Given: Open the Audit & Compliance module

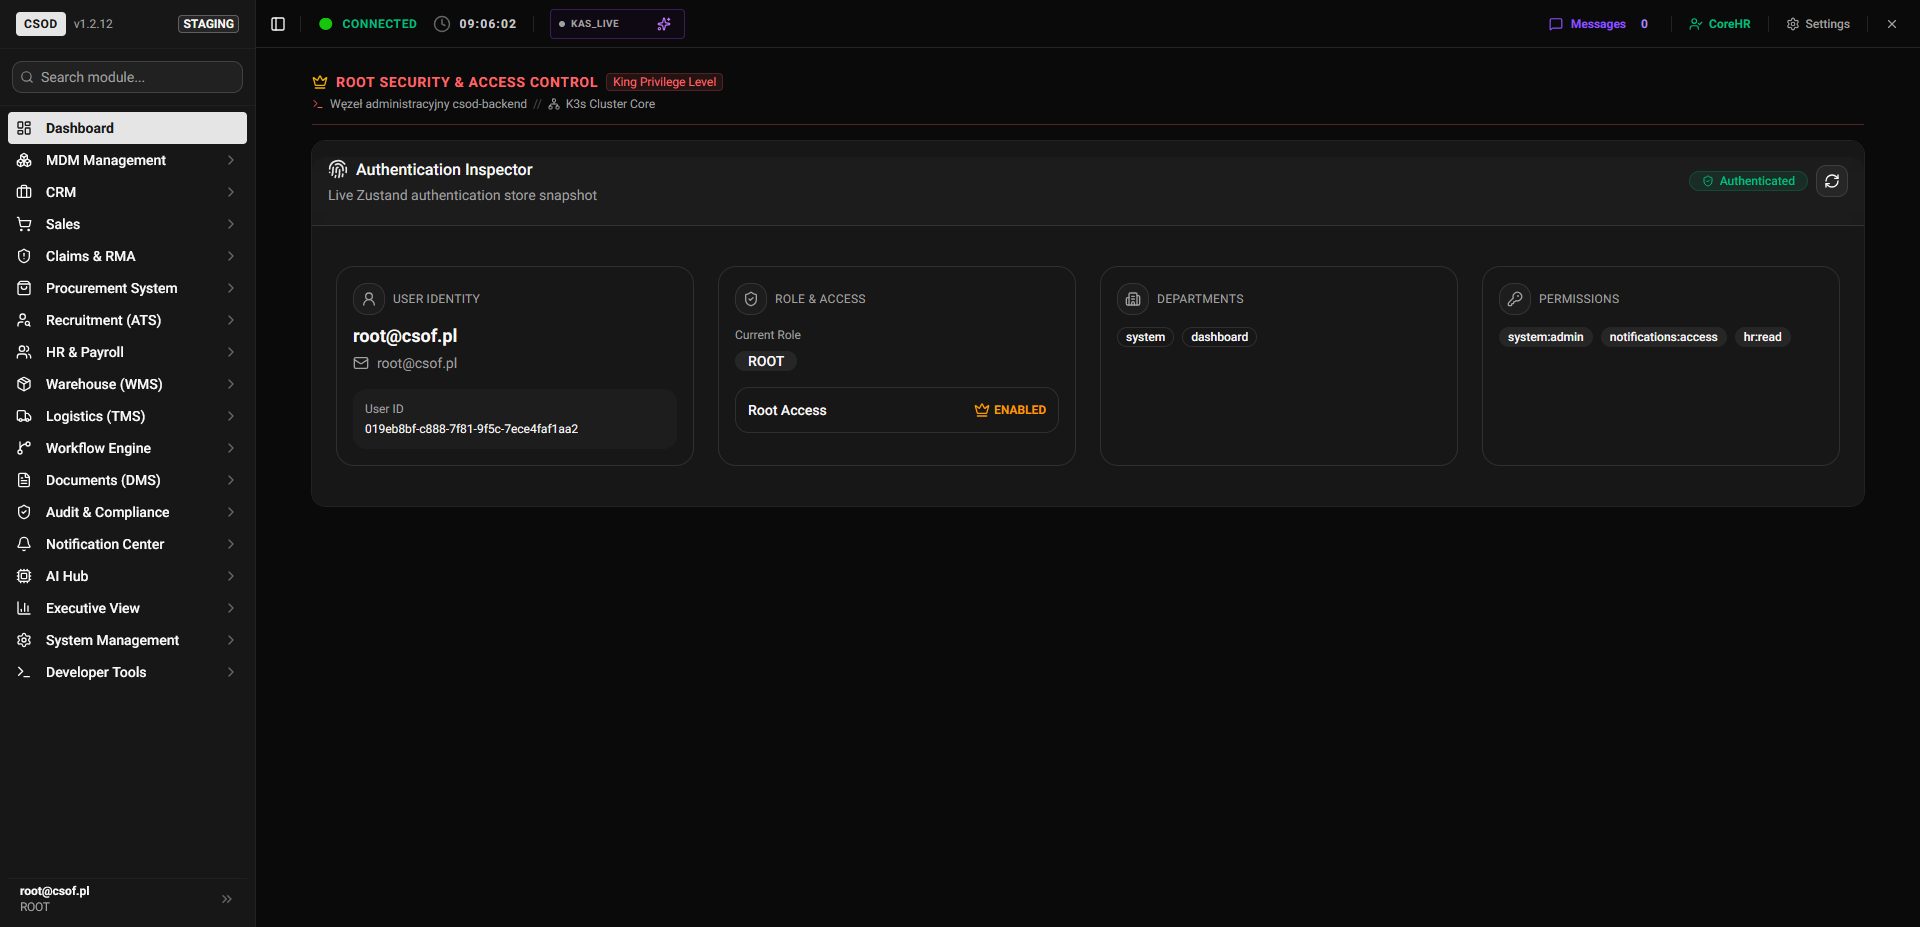Looking at the screenshot, I should click(127, 512).
